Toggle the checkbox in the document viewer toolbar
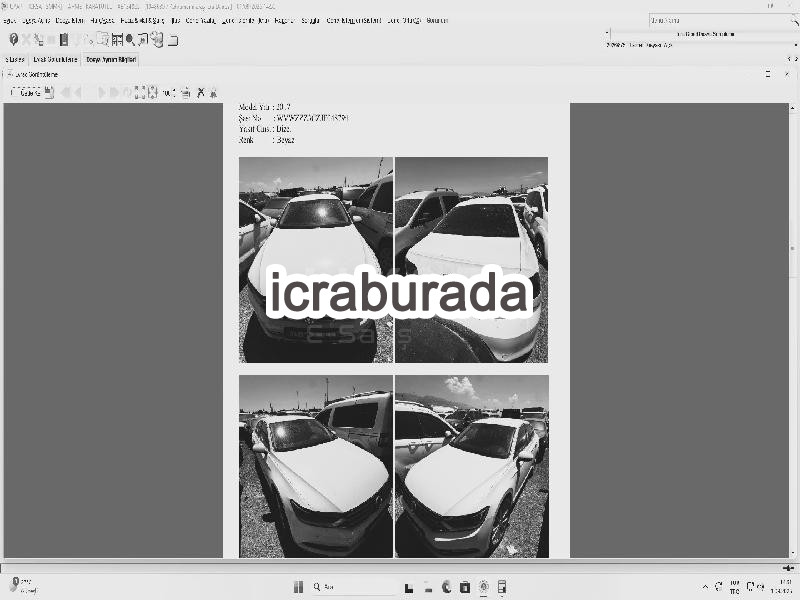The height and width of the screenshot is (600, 800). (14, 92)
